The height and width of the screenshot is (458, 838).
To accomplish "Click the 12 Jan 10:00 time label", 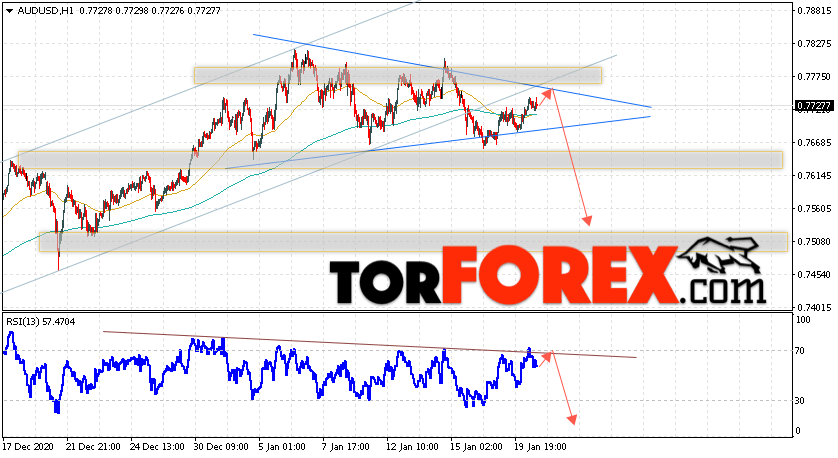I will (x=412, y=447).
